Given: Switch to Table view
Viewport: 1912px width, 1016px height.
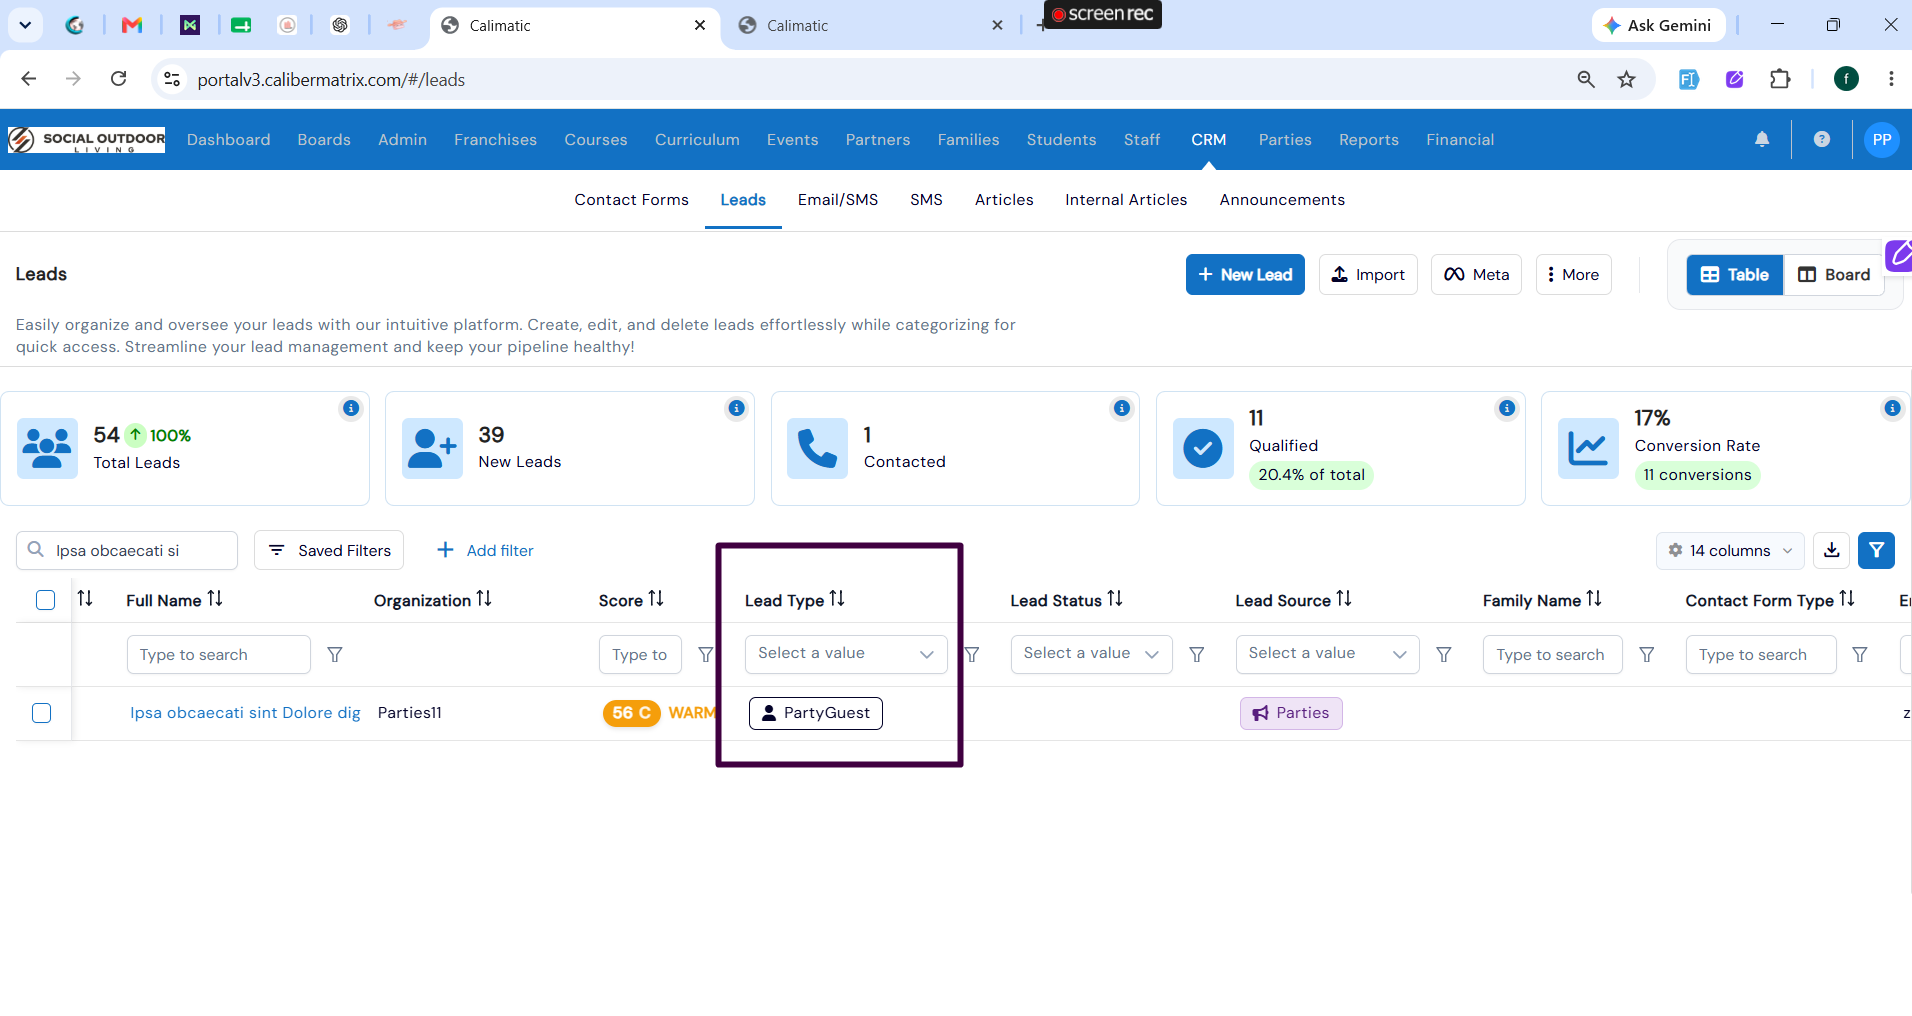Looking at the screenshot, I should [1735, 275].
